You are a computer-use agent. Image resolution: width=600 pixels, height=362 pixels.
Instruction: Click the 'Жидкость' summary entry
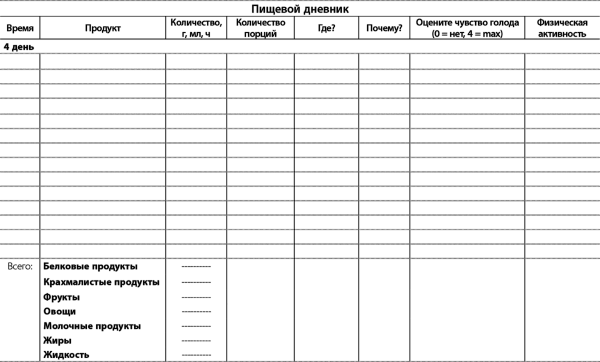[66, 355]
